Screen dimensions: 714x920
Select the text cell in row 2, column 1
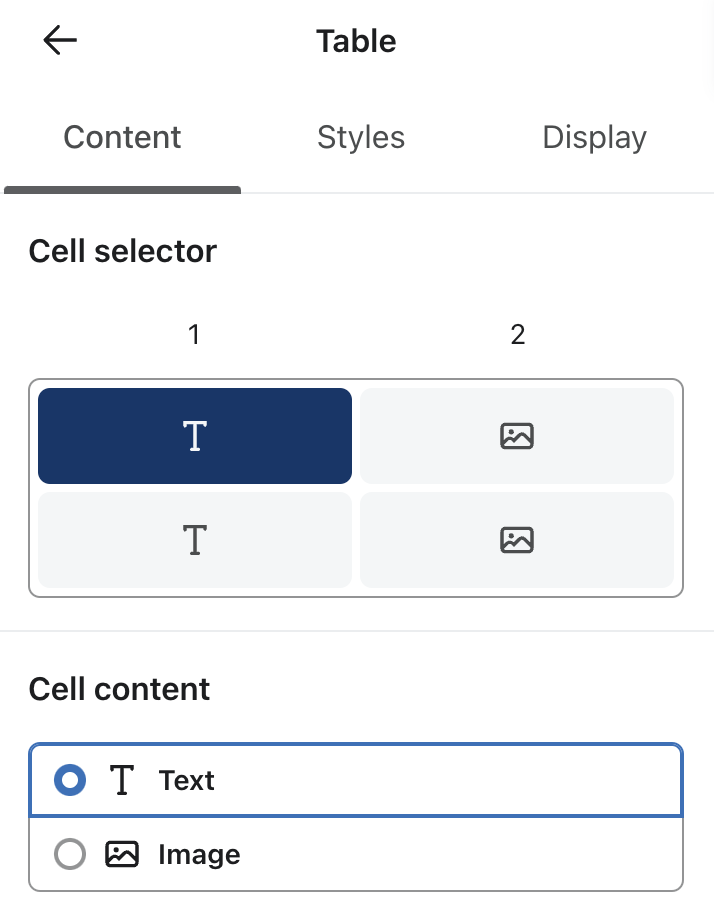pyautogui.click(x=194, y=540)
